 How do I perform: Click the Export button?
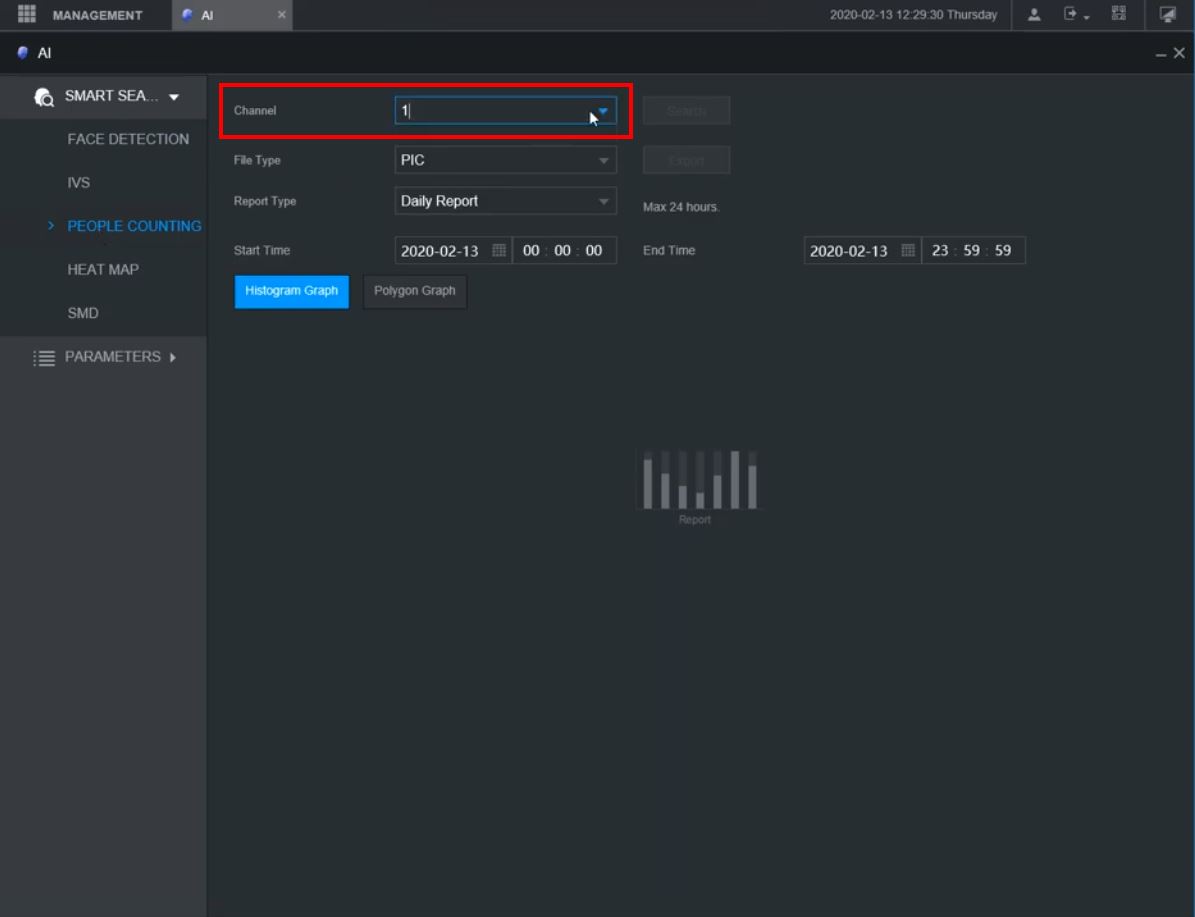coord(686,160)
